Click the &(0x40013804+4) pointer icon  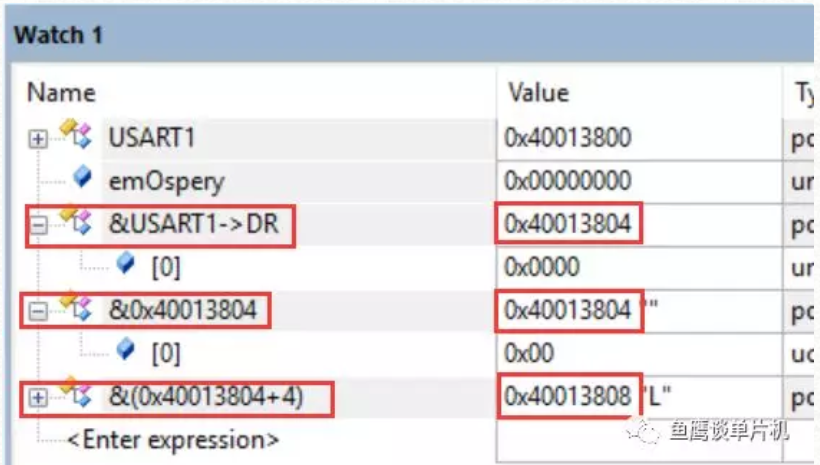tap(76, 393)
